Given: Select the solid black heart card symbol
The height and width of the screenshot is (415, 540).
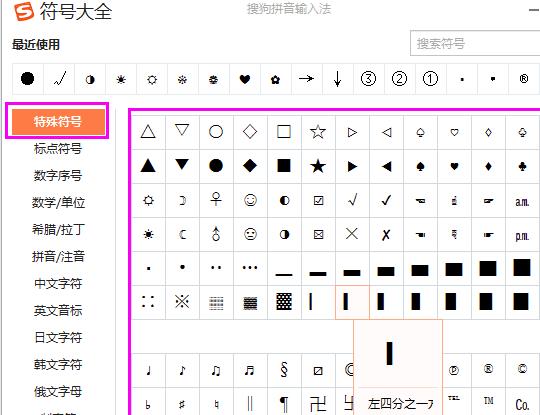Looking at the screenshot, I should tap(454, 166).
